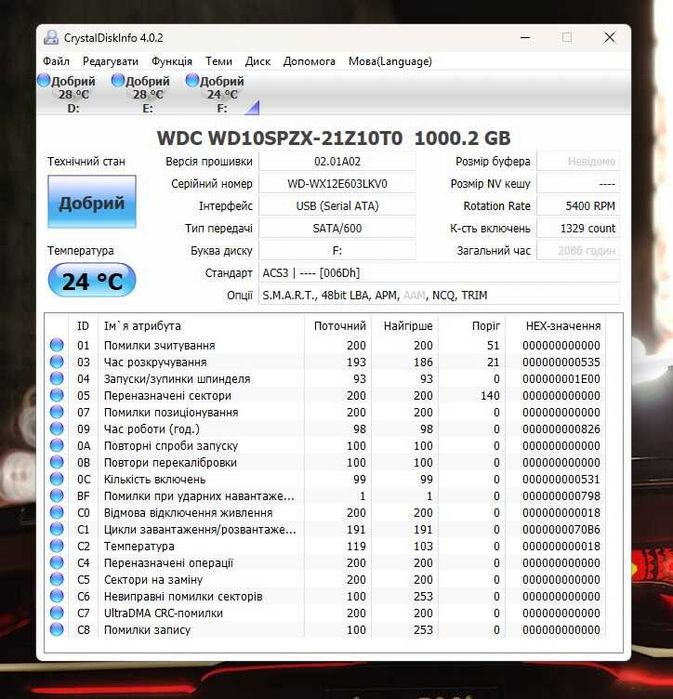
Task: Select disk D: status tab
Action: coord(67,94)
